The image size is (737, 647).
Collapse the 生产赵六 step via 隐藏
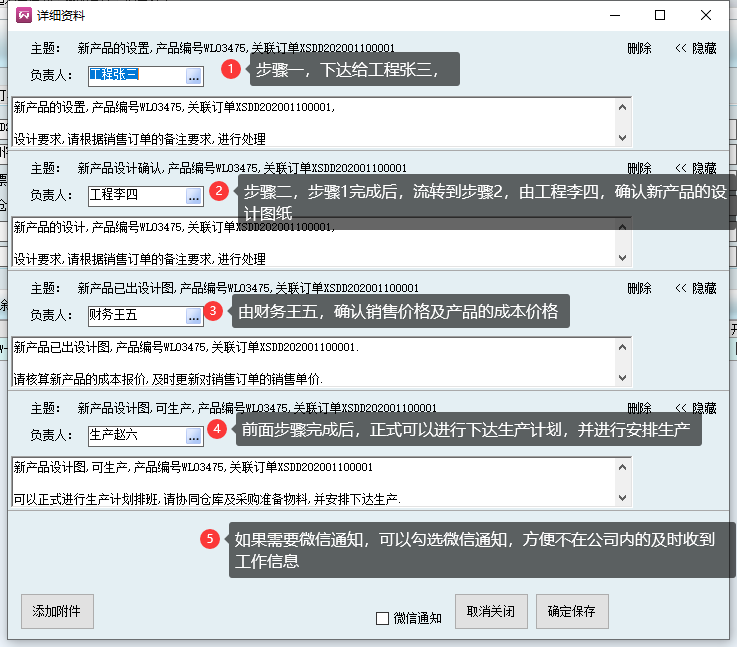coord(696,408)
